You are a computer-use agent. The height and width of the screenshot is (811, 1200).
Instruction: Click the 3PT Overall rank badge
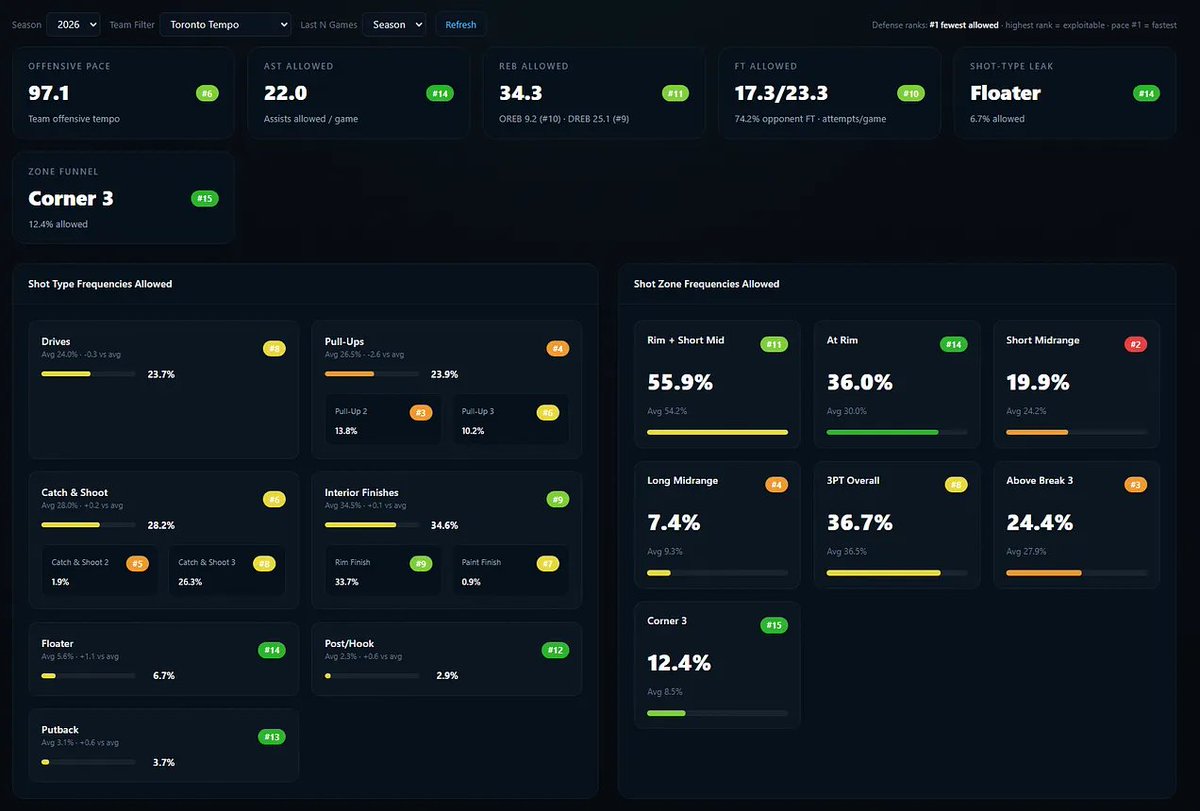tap(956, 484)
